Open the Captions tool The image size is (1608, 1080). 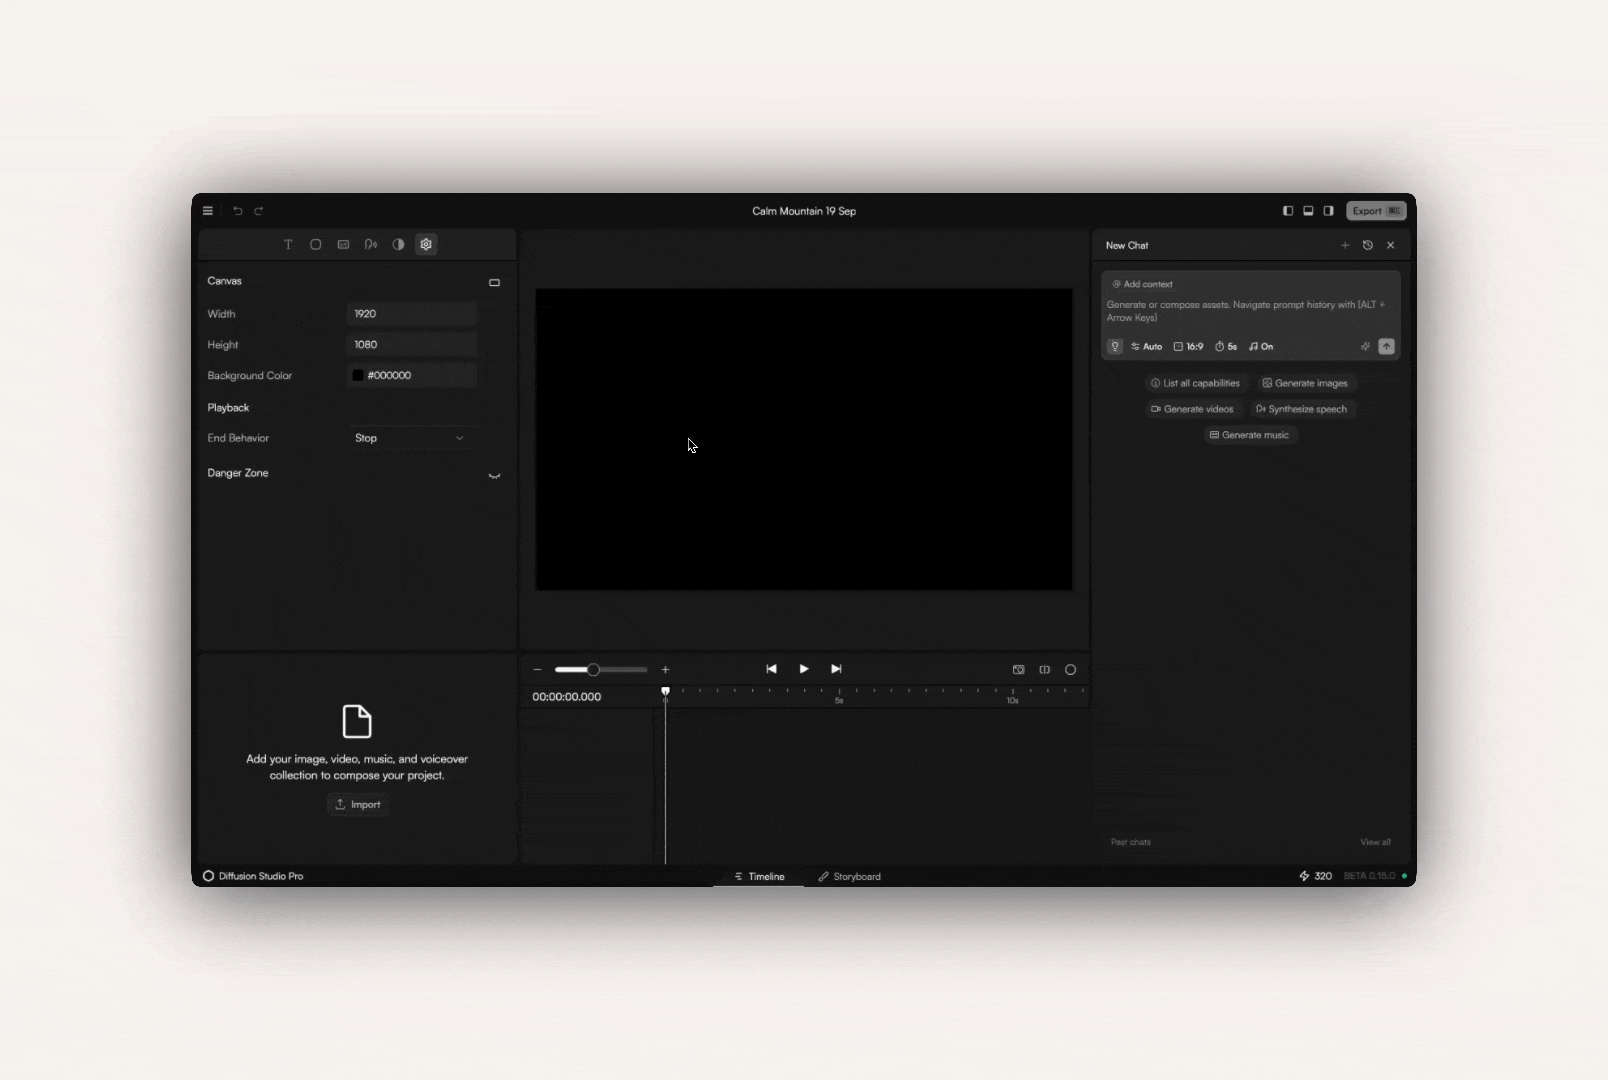pyautogui.click(x=343, y=244)
